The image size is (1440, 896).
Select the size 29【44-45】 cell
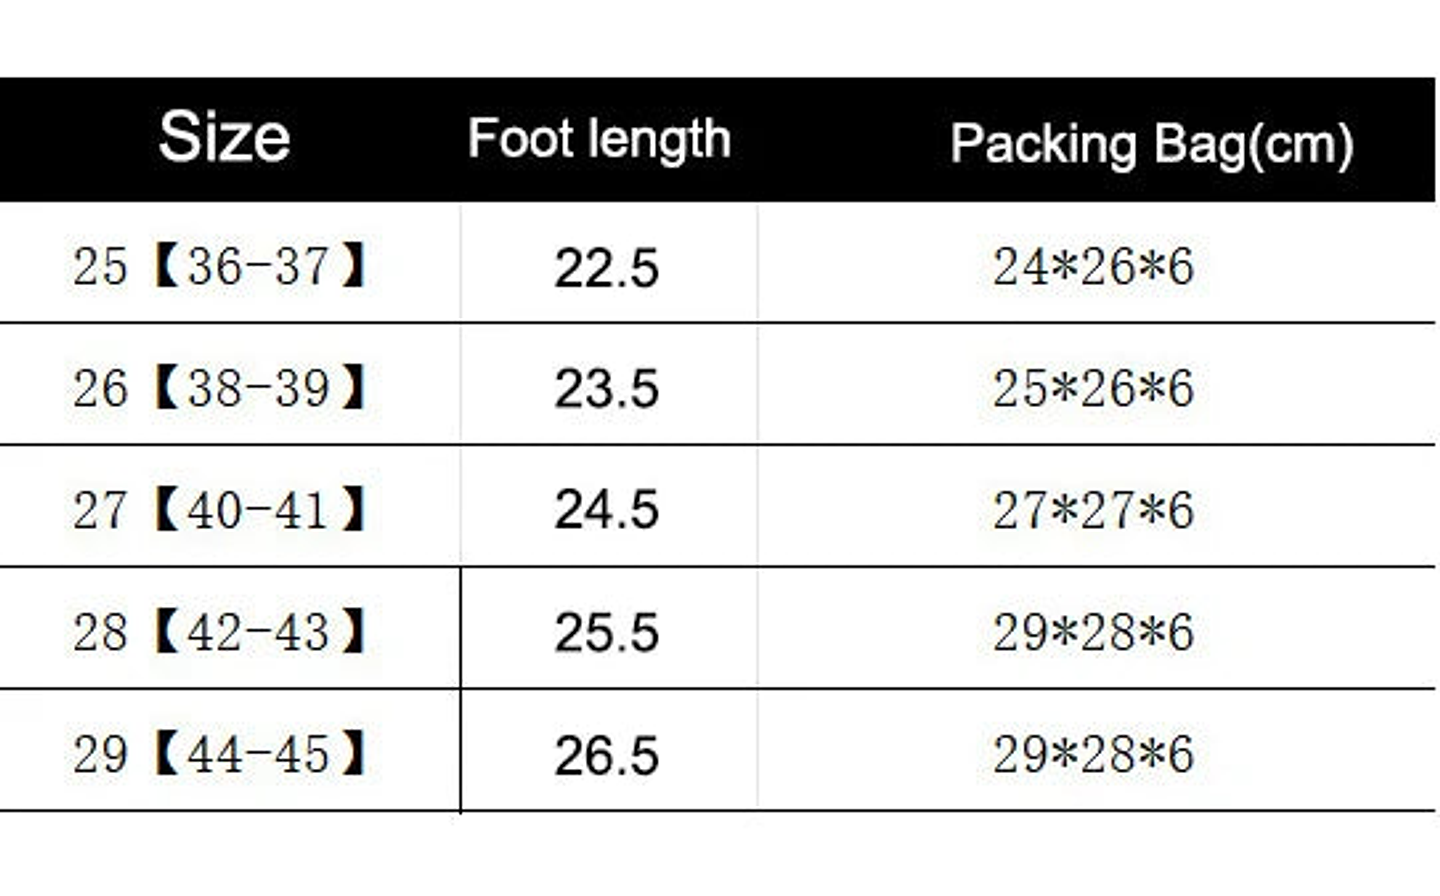click(x=220, y=754)
